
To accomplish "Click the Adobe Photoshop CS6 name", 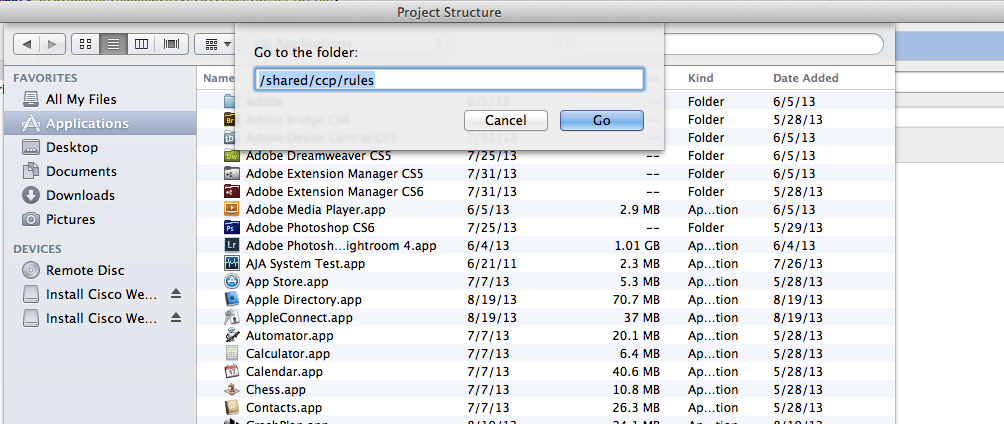I will click(310, 227).
